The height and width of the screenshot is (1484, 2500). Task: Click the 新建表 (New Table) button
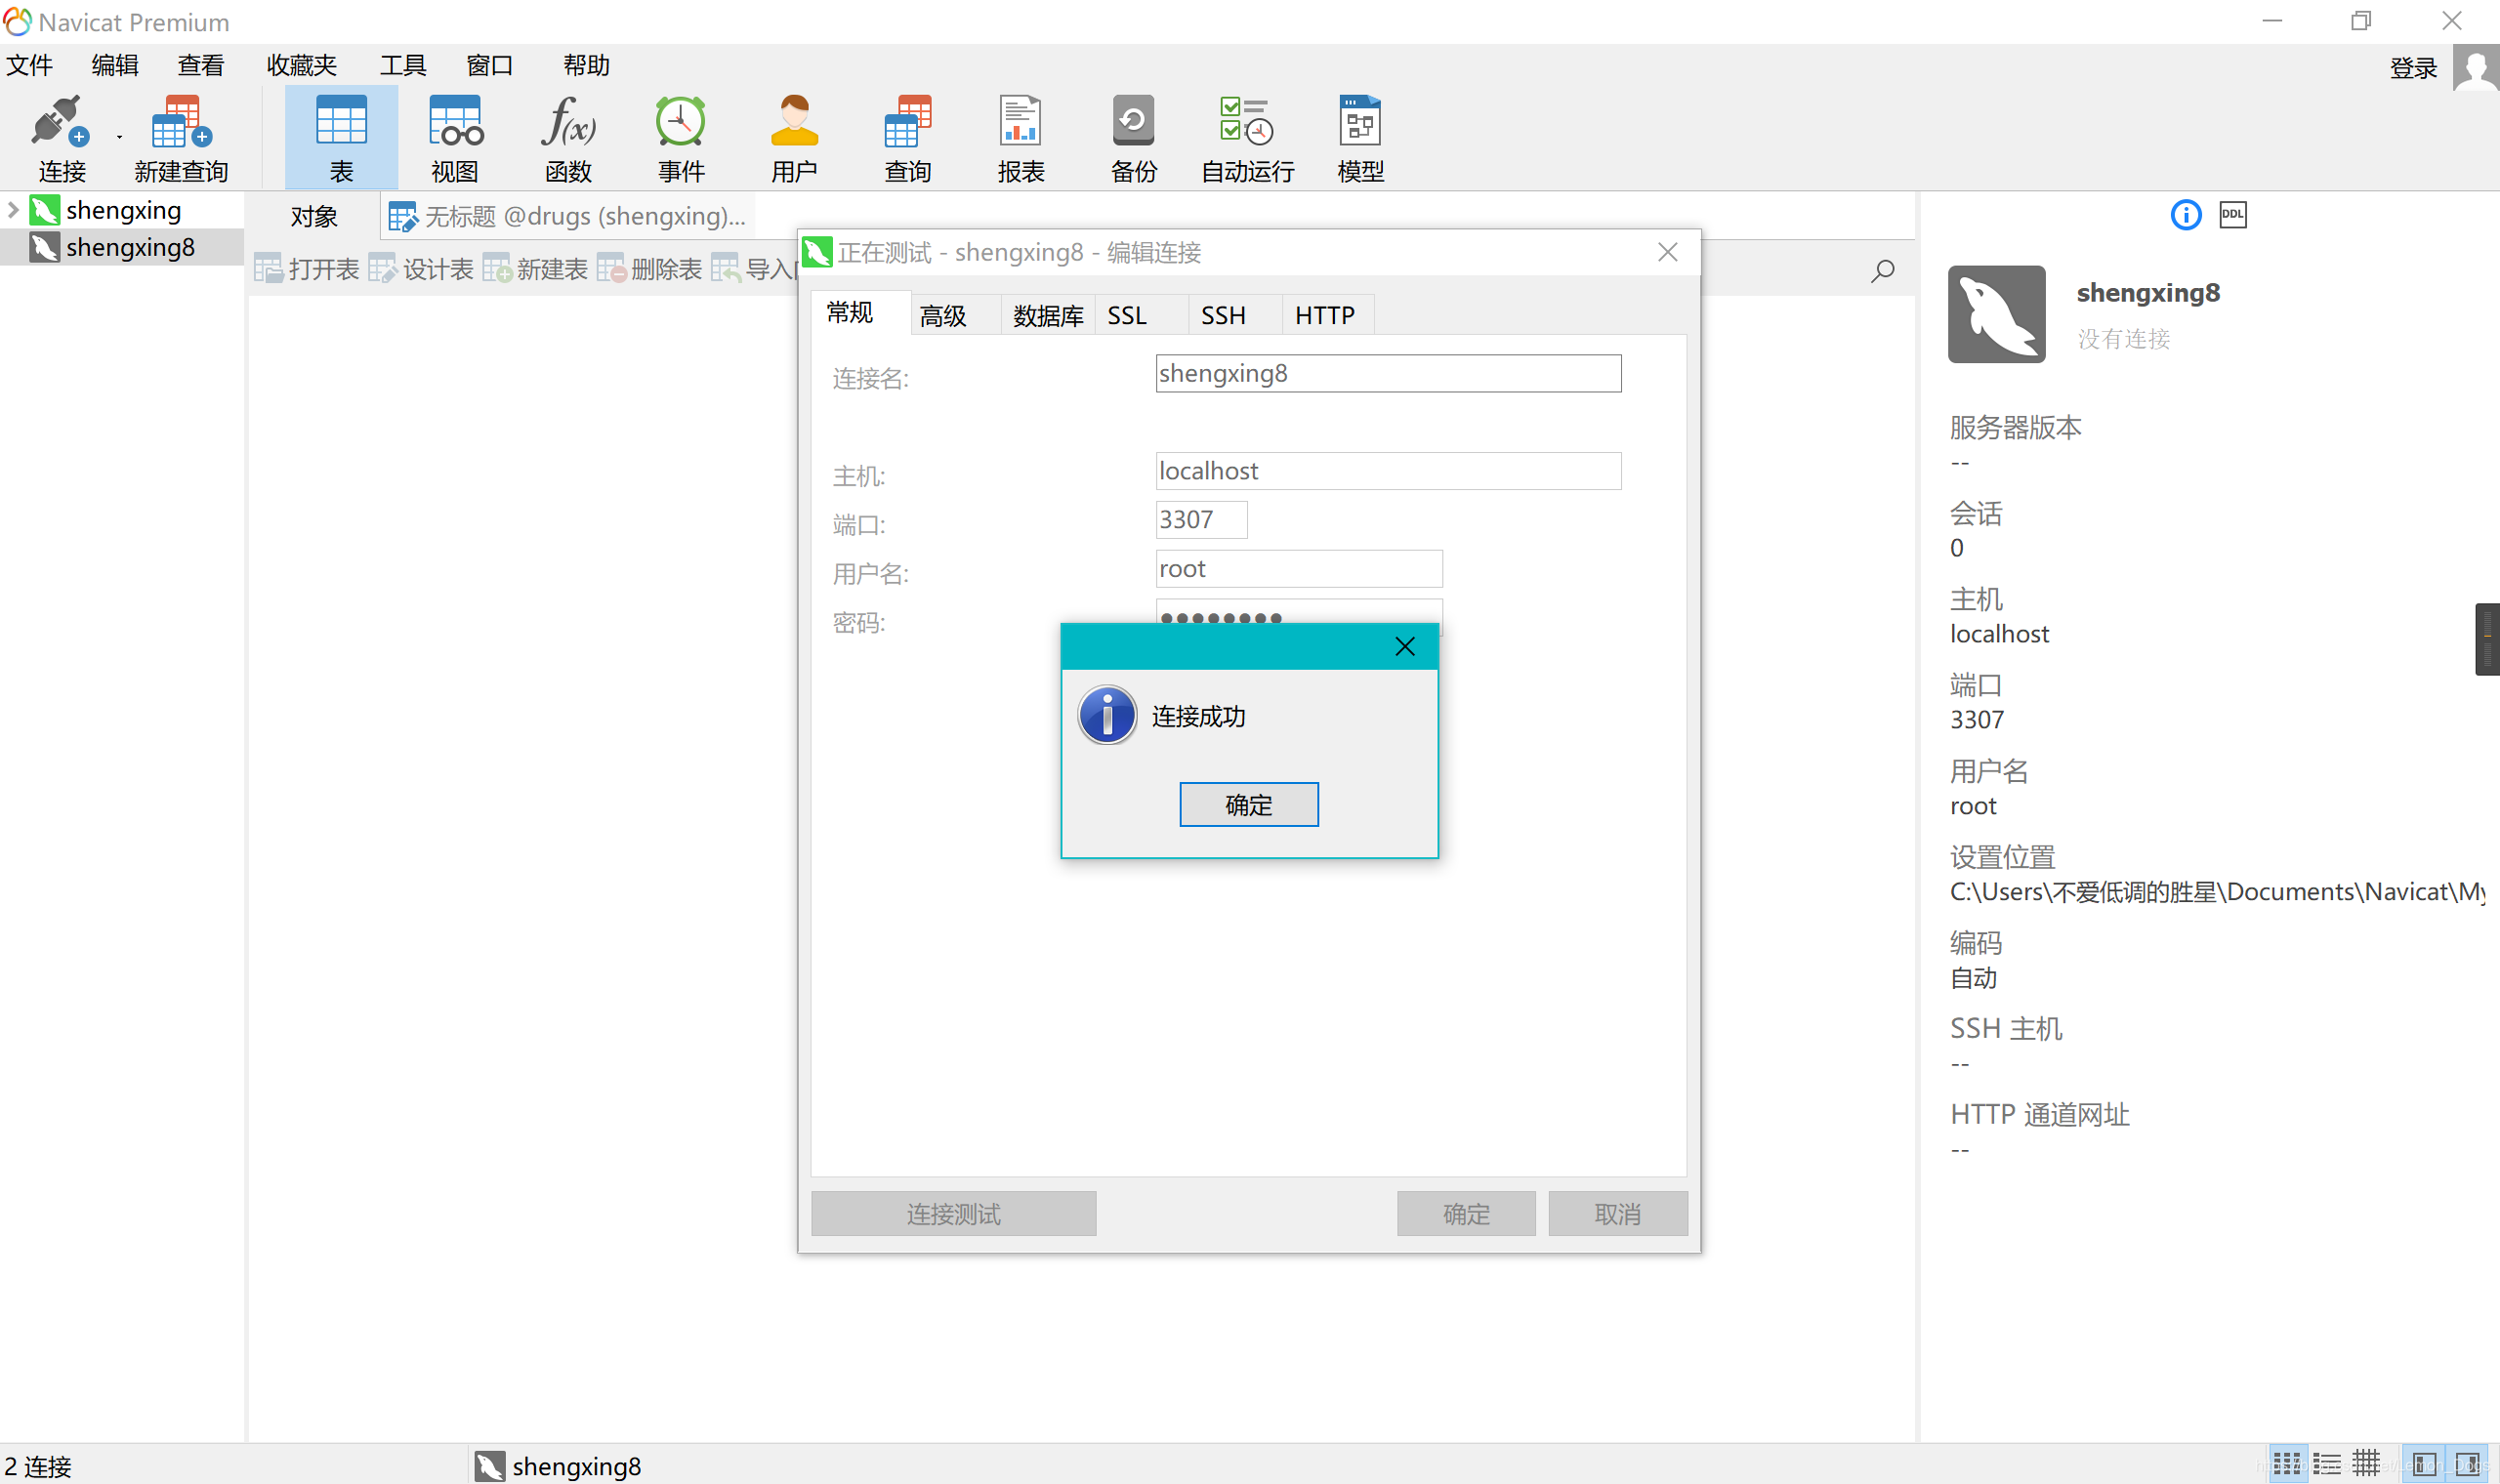(535, 269)
